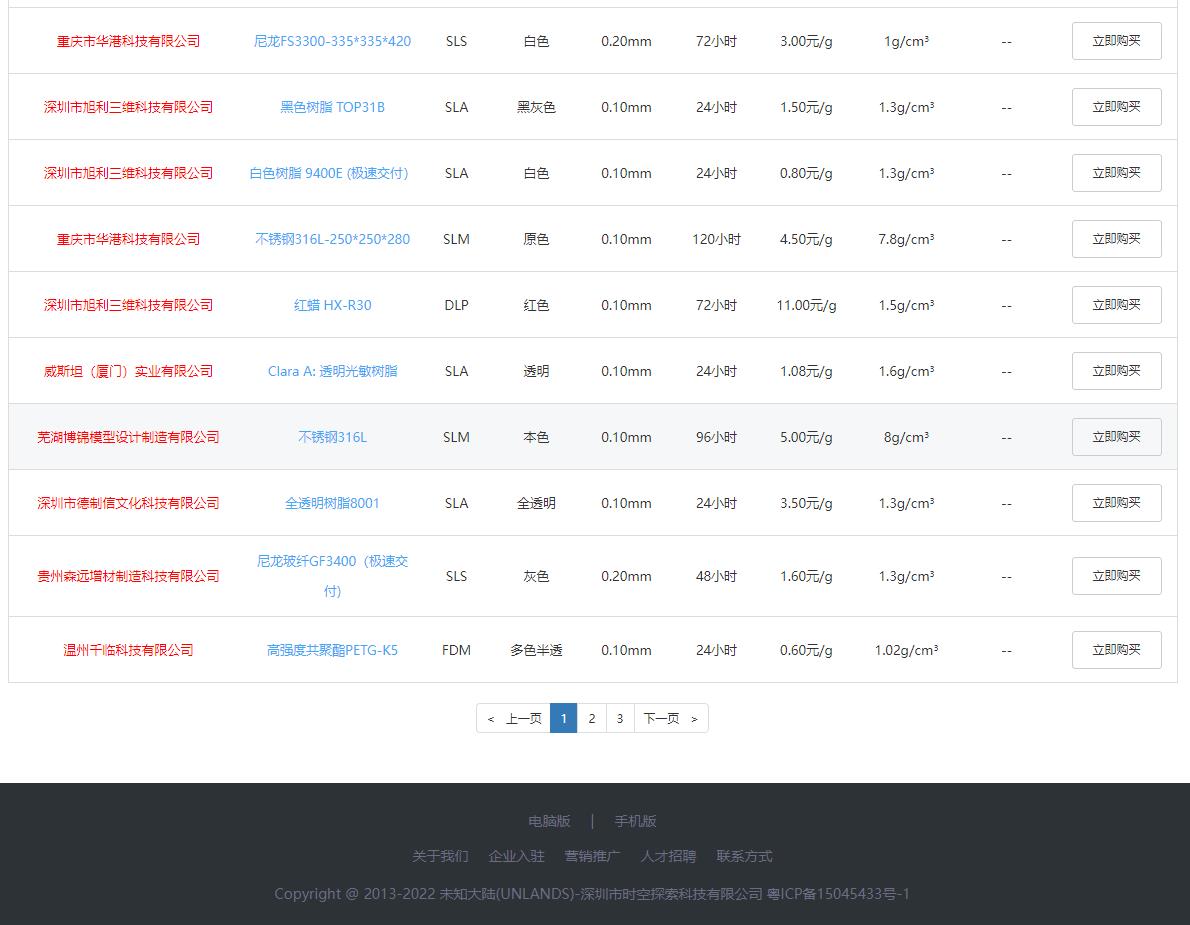Open 企业入驻 footer link
This screenshot has height=925, width=1190.
coord(516,856)
